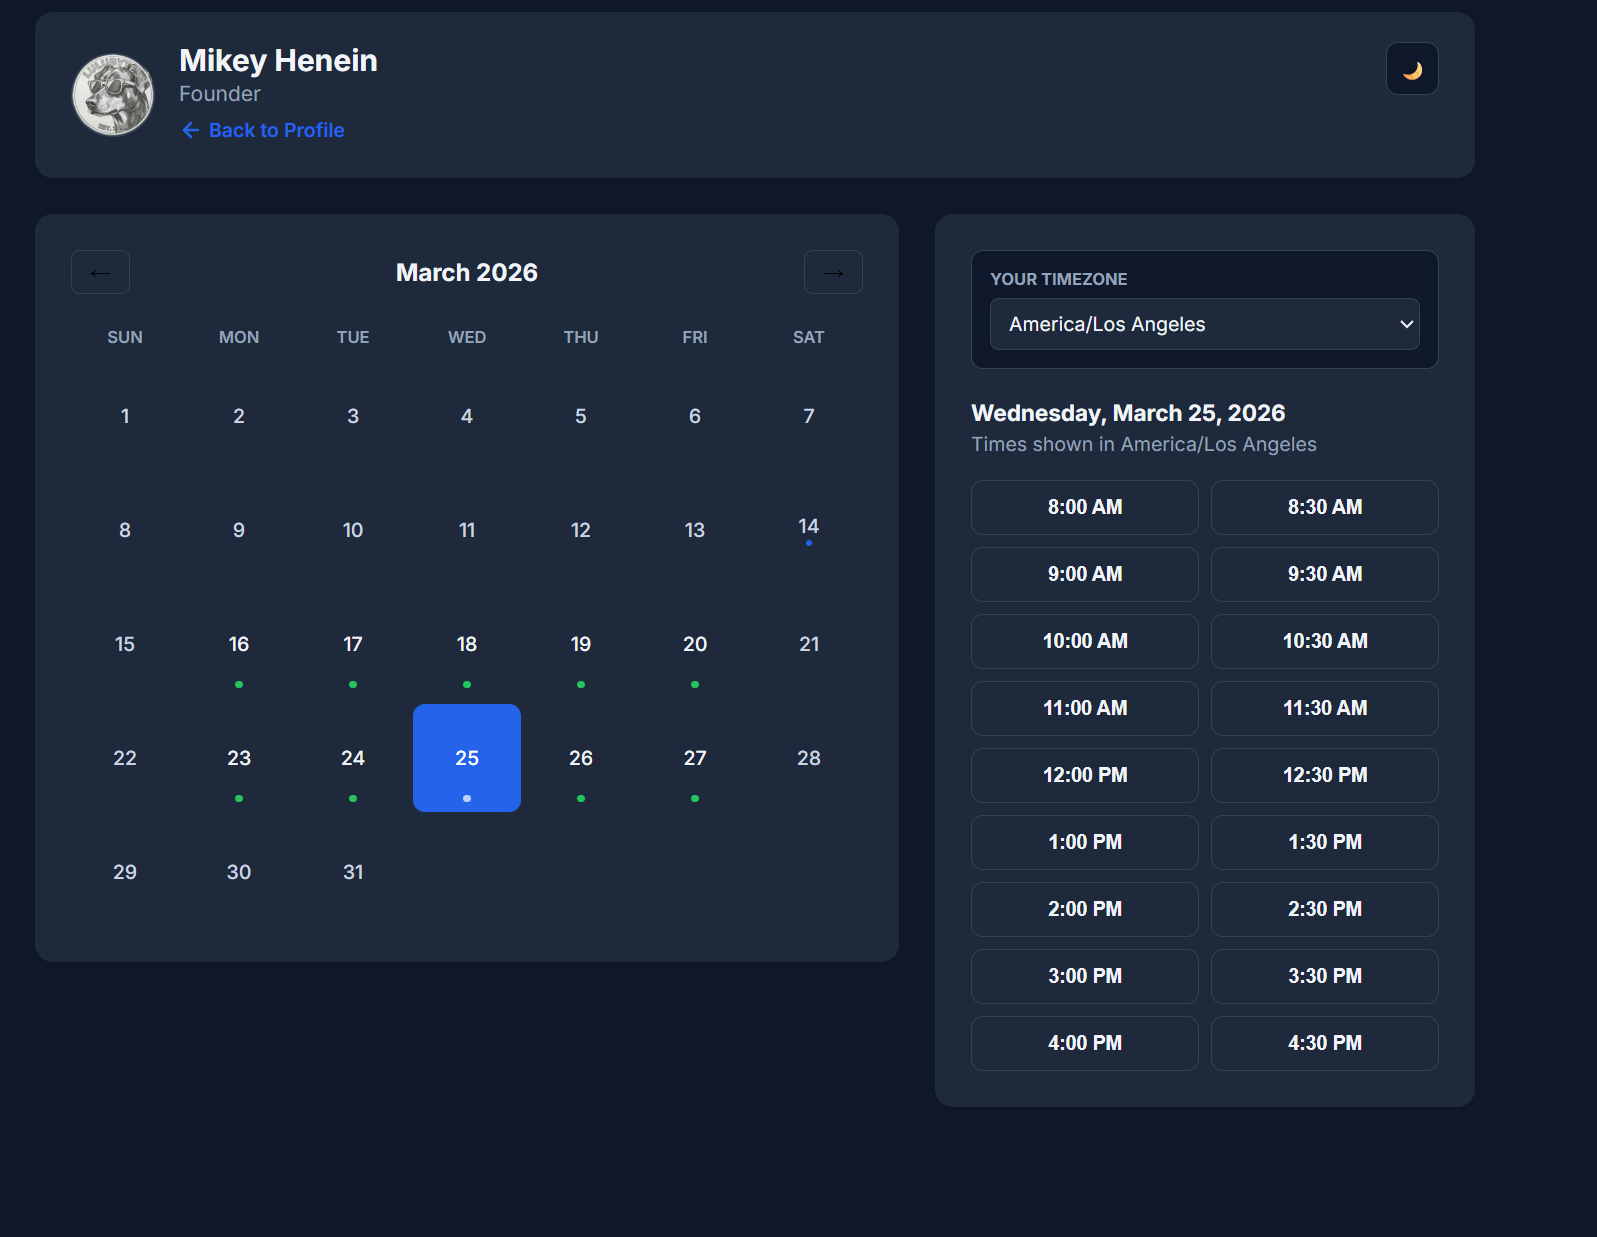Select March 26 on the calendar
Image resolution: width=1597 pixels, height=1237 pixels.
pos(581,758)
